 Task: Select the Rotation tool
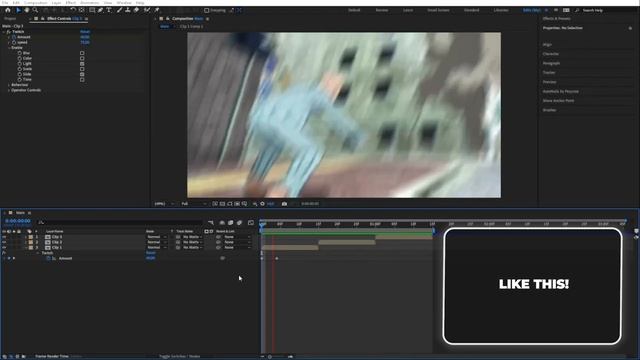(73, 10)
